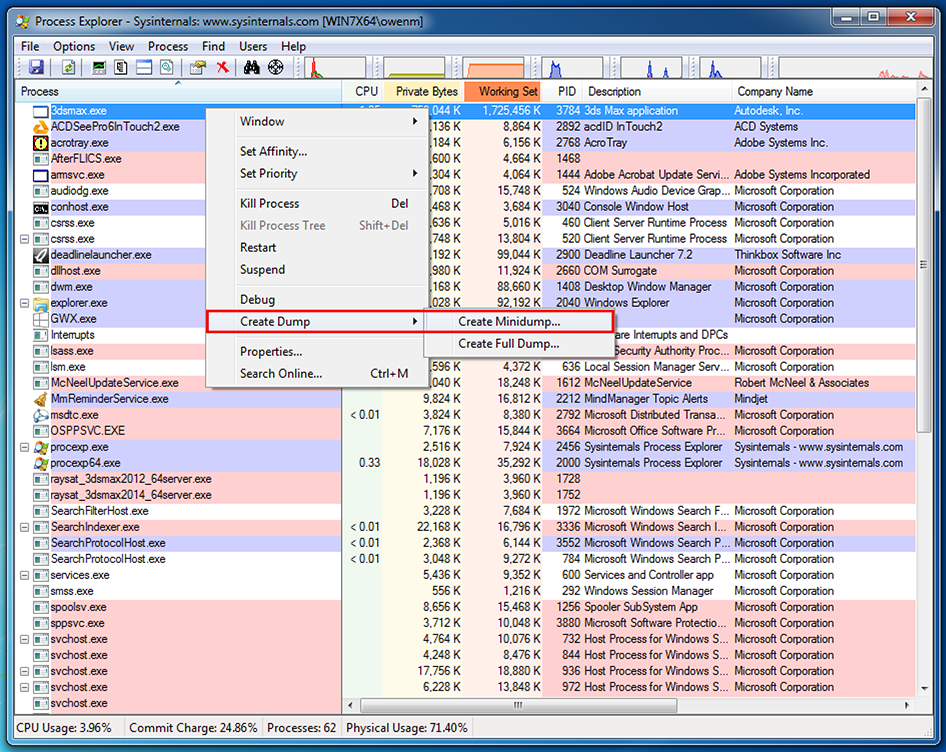Click the conhost.exe console icon
Image resolution: width=946 pixels, height=752 pixels.
(x=40, y=207)
